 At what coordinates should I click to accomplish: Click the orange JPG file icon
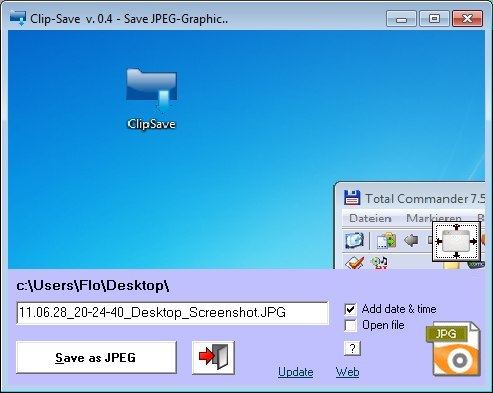(453, 349)
